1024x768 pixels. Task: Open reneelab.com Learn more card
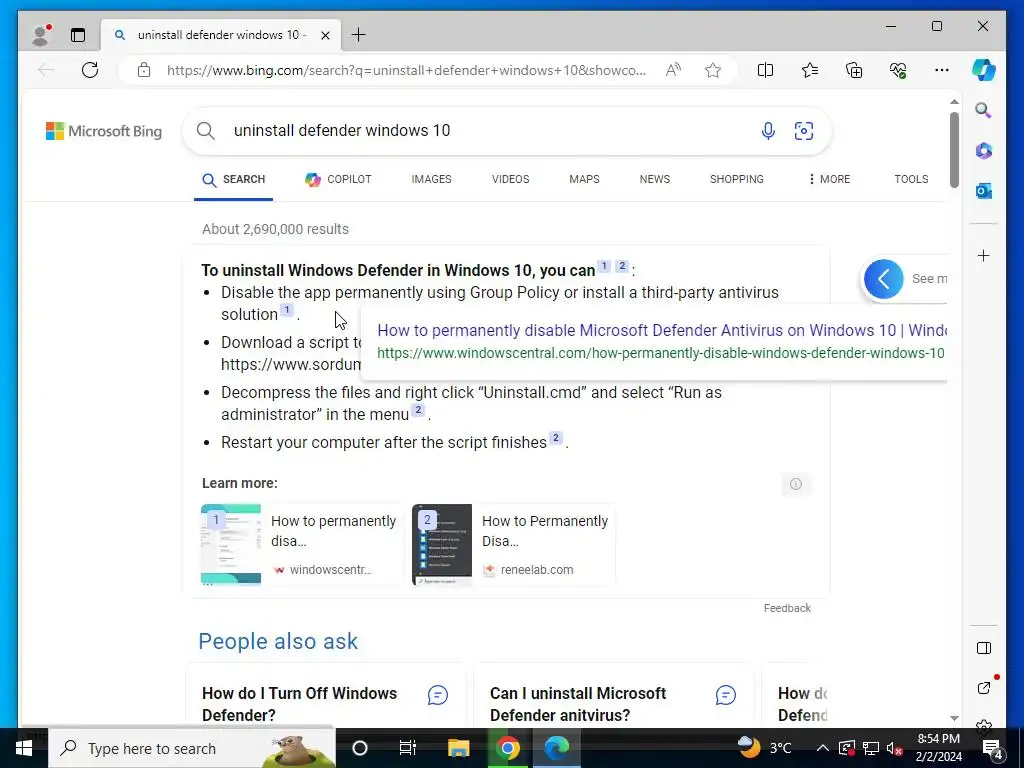(x=513, y=545)
